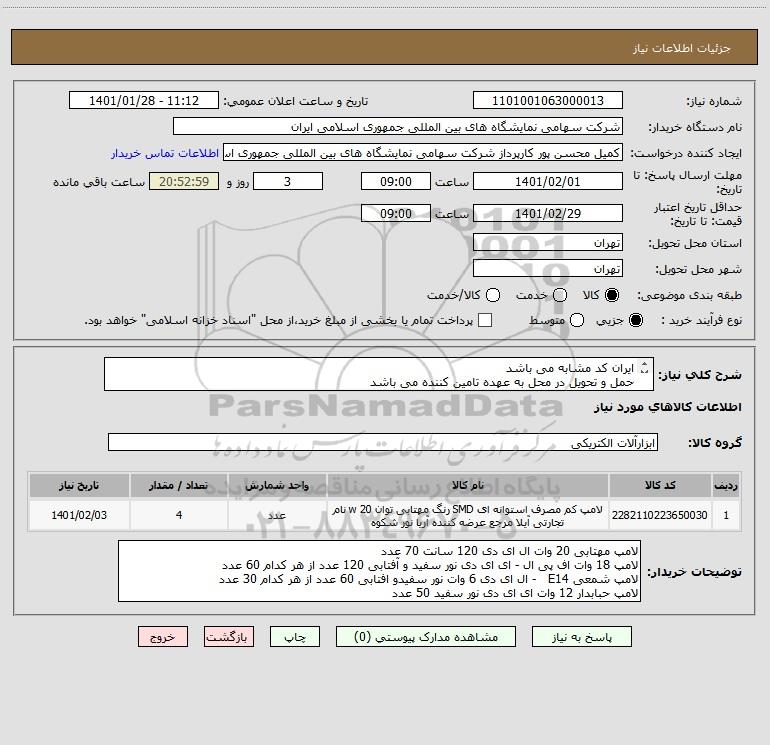Select the متوسط purchase type radio
Screen dimensions: 770x745
pyautogui.click(x=577, y=321)
